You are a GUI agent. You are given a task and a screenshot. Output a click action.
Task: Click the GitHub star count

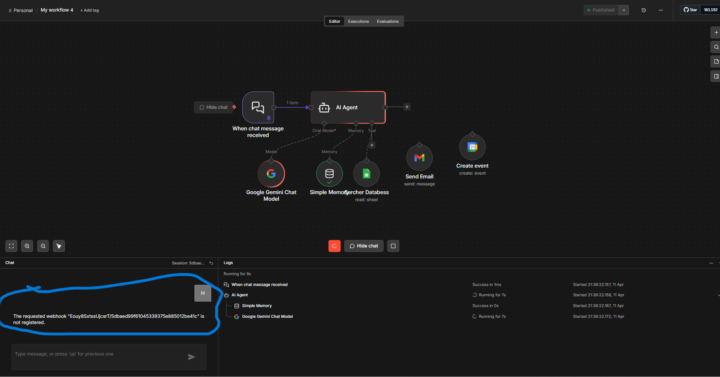[x=710, y=10]
